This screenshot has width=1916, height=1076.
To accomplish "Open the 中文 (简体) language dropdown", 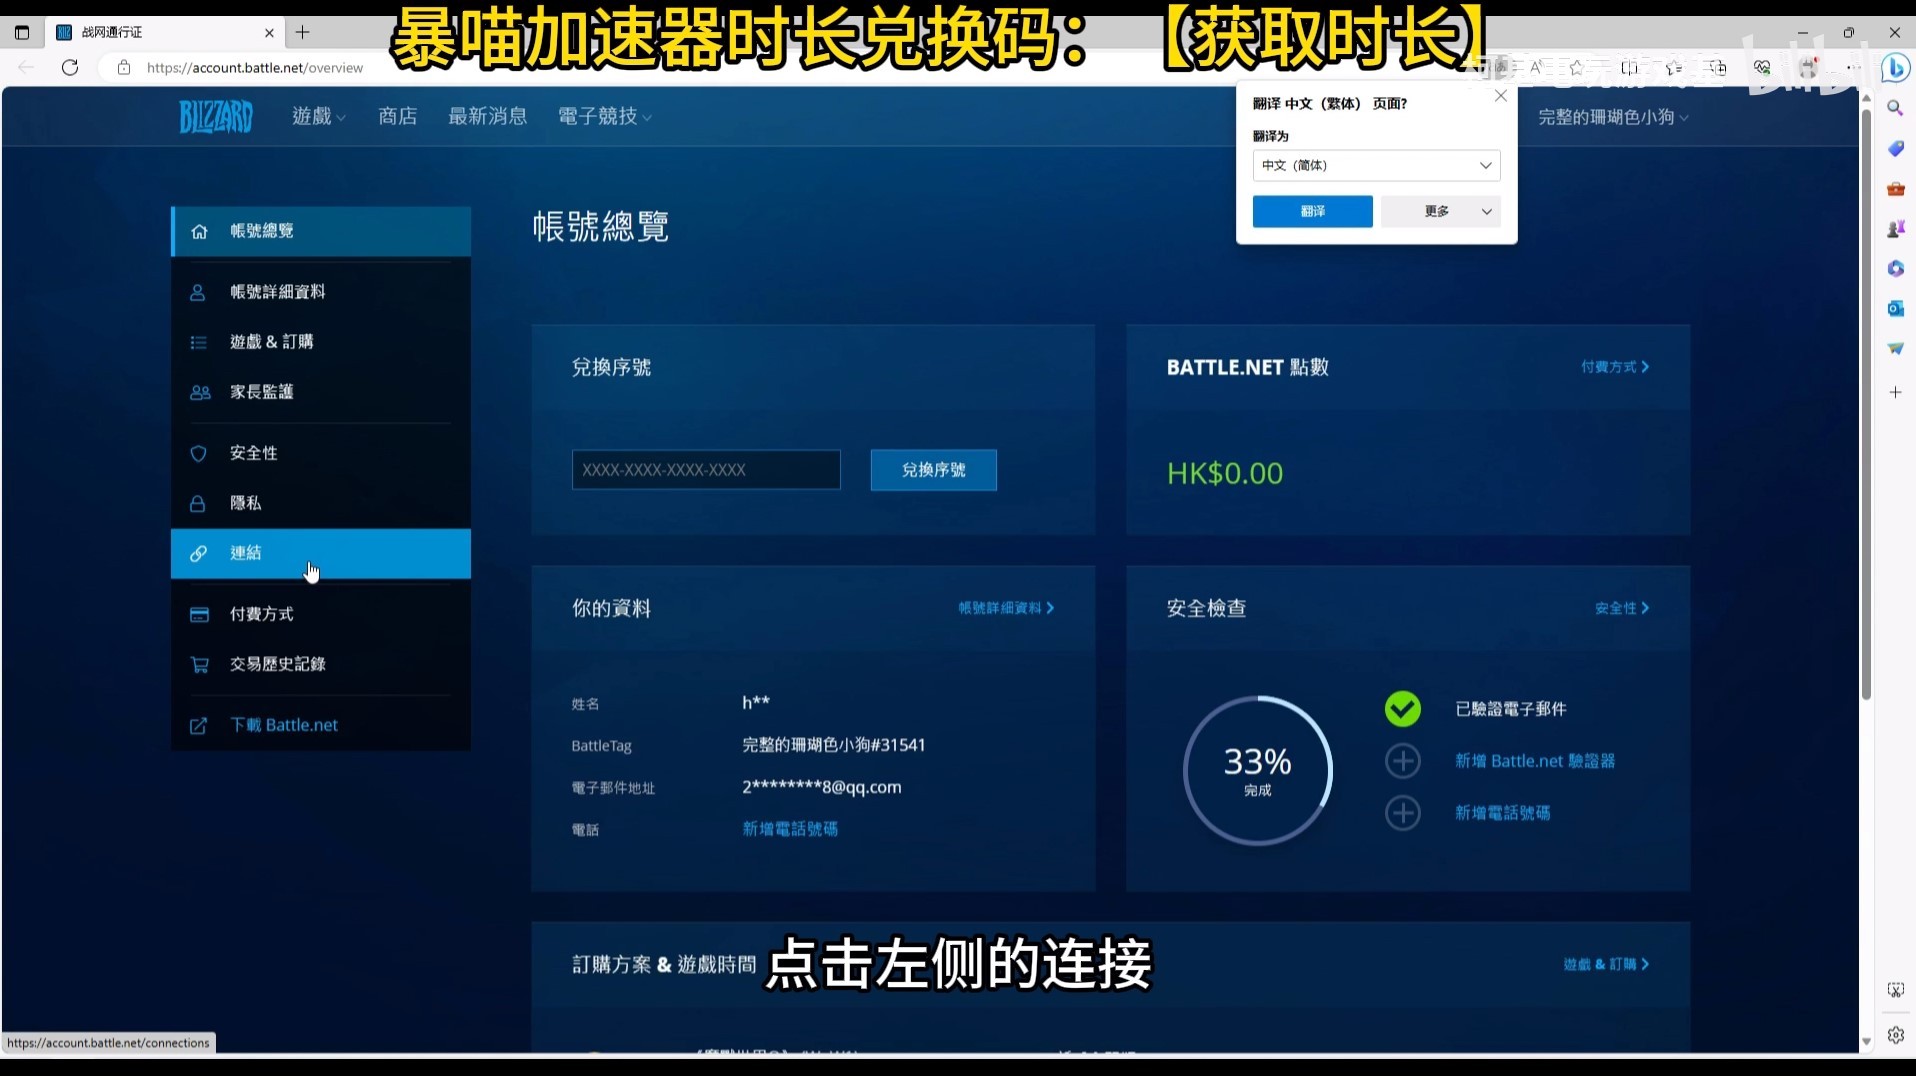I will pyautogui.click(x=1376, y=165).
